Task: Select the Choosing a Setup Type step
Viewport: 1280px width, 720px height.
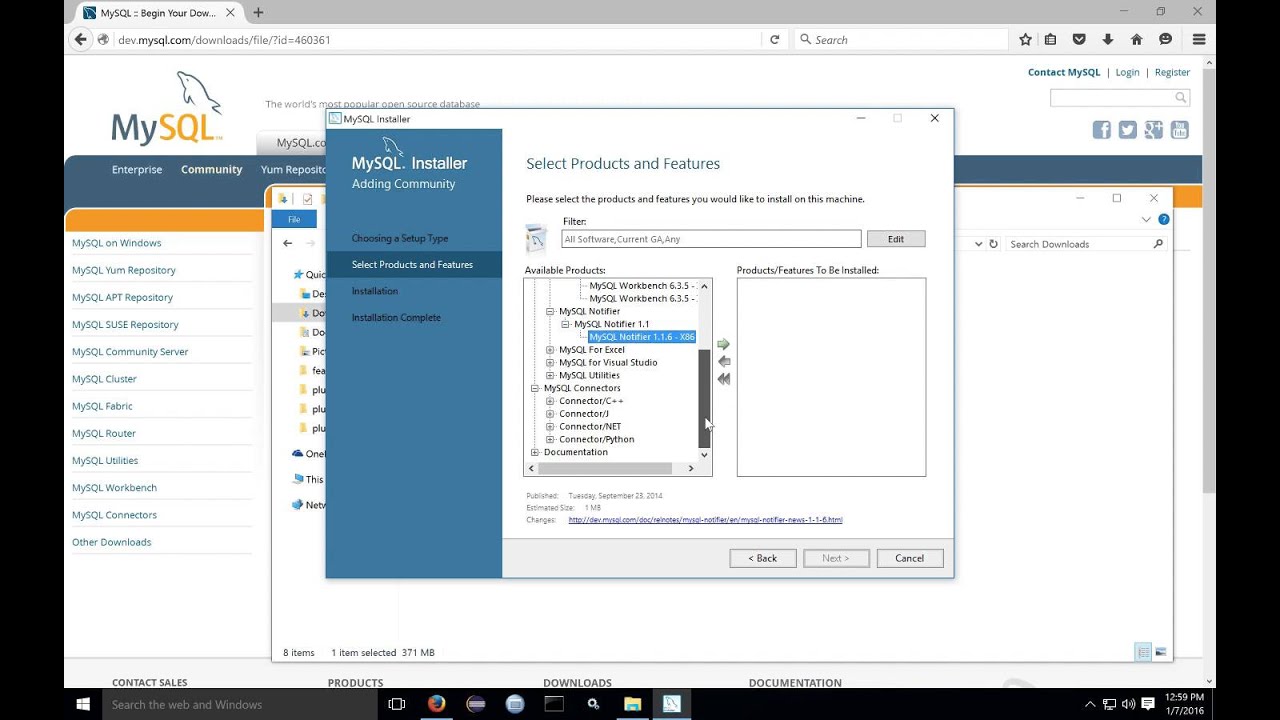Action: tap(400, 238)
